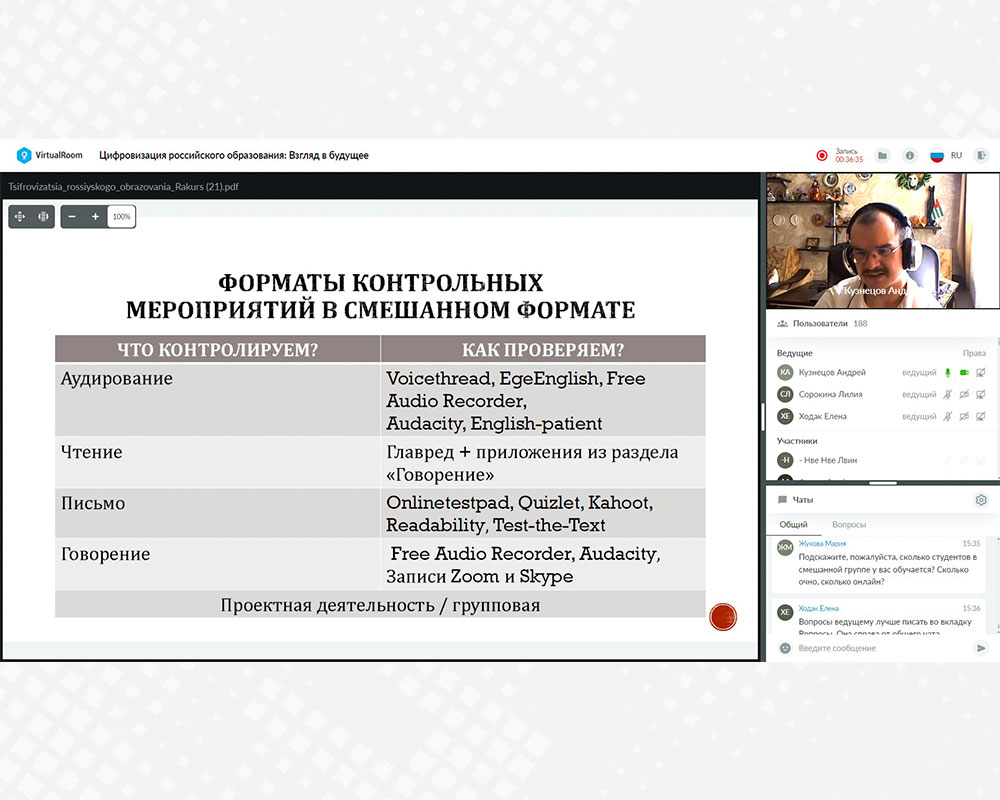Image resolution: width=1000 pixels, height=800 pixels.
Task: Click the ХЕ avatar in presenters list
Action: point(785,416)
